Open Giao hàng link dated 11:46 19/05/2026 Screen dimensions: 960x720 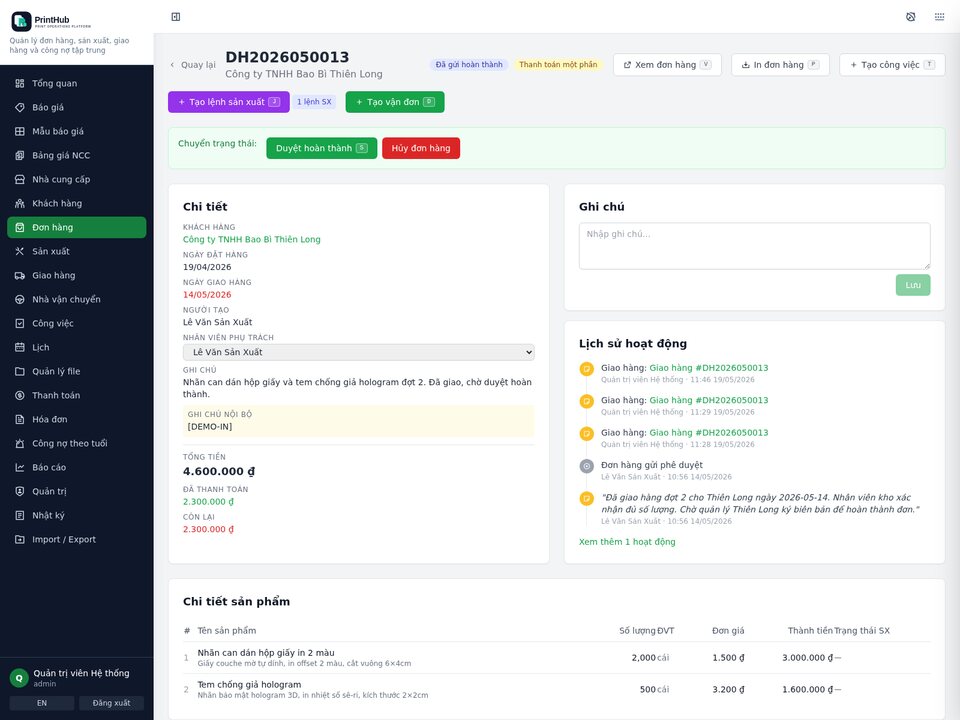(708, 368)
